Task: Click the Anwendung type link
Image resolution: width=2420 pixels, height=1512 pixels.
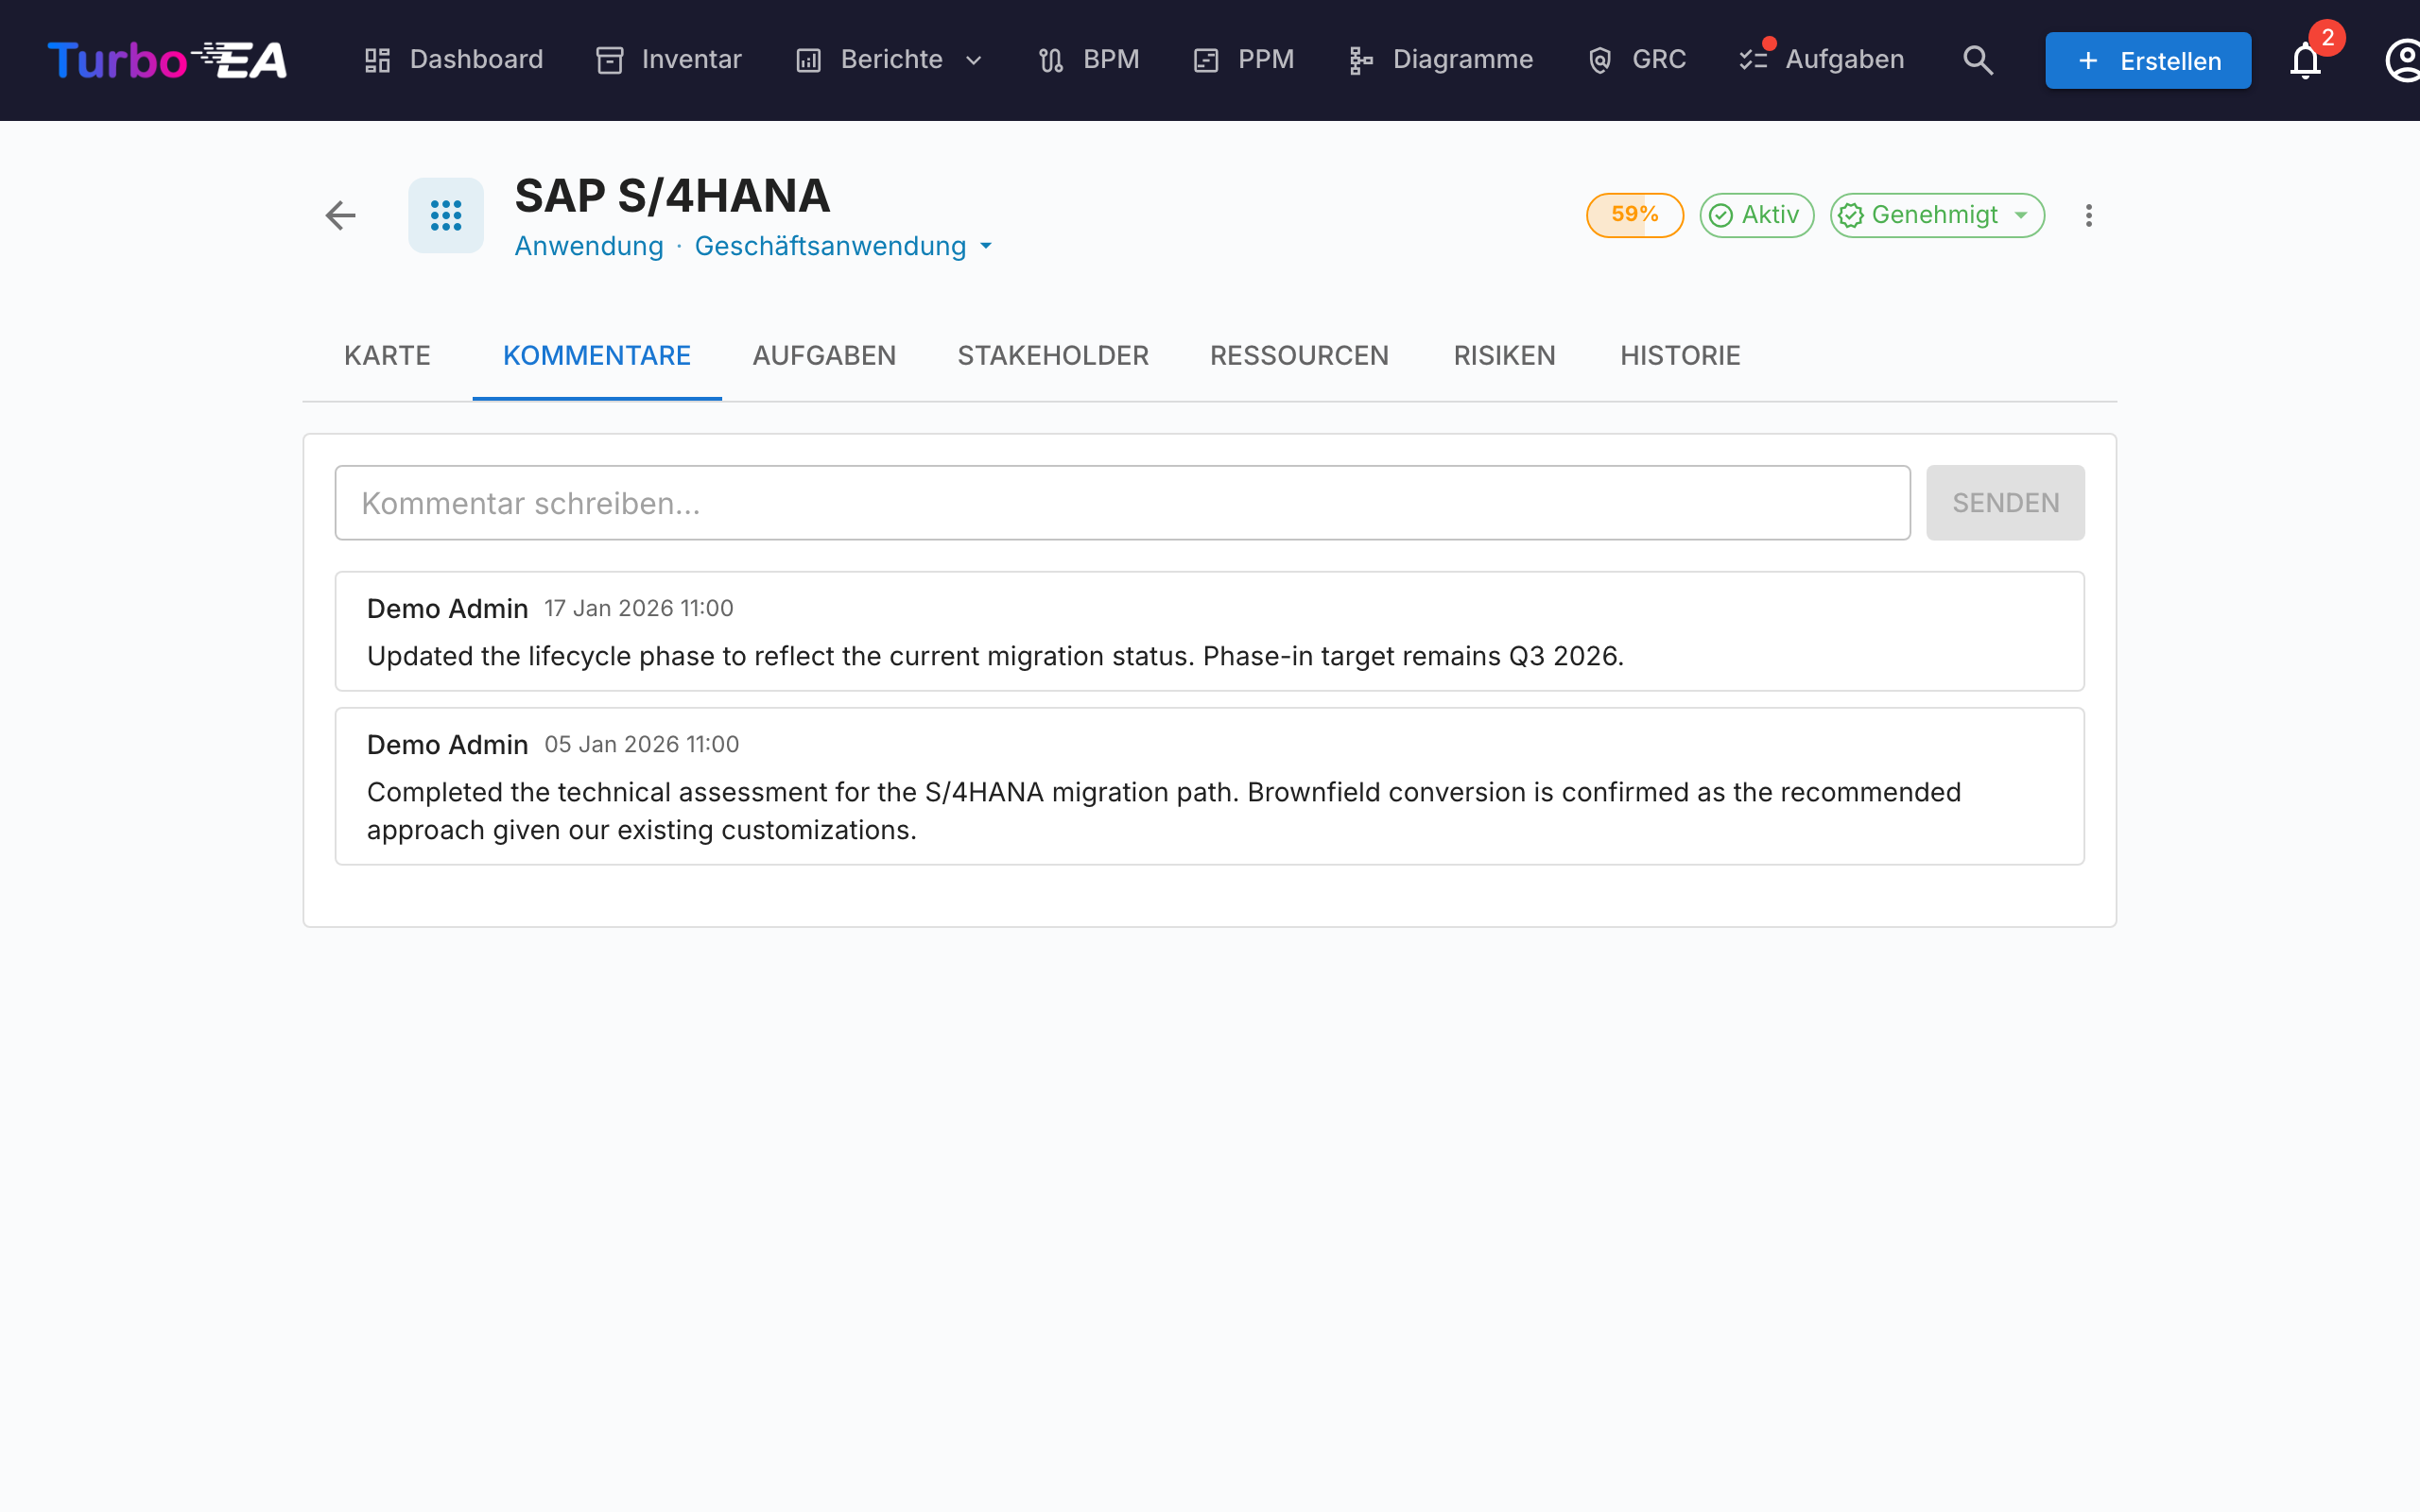Action: 589,246
